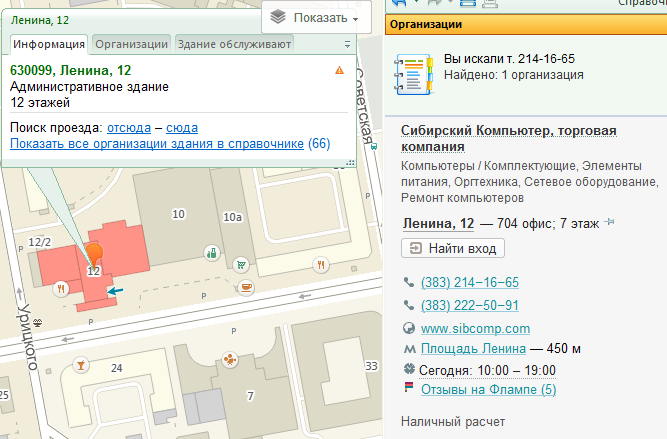This screenshot has width=667, height=439.
Task: Click the restaurant icon near Советская street
Action: click(x=320, y=265)
